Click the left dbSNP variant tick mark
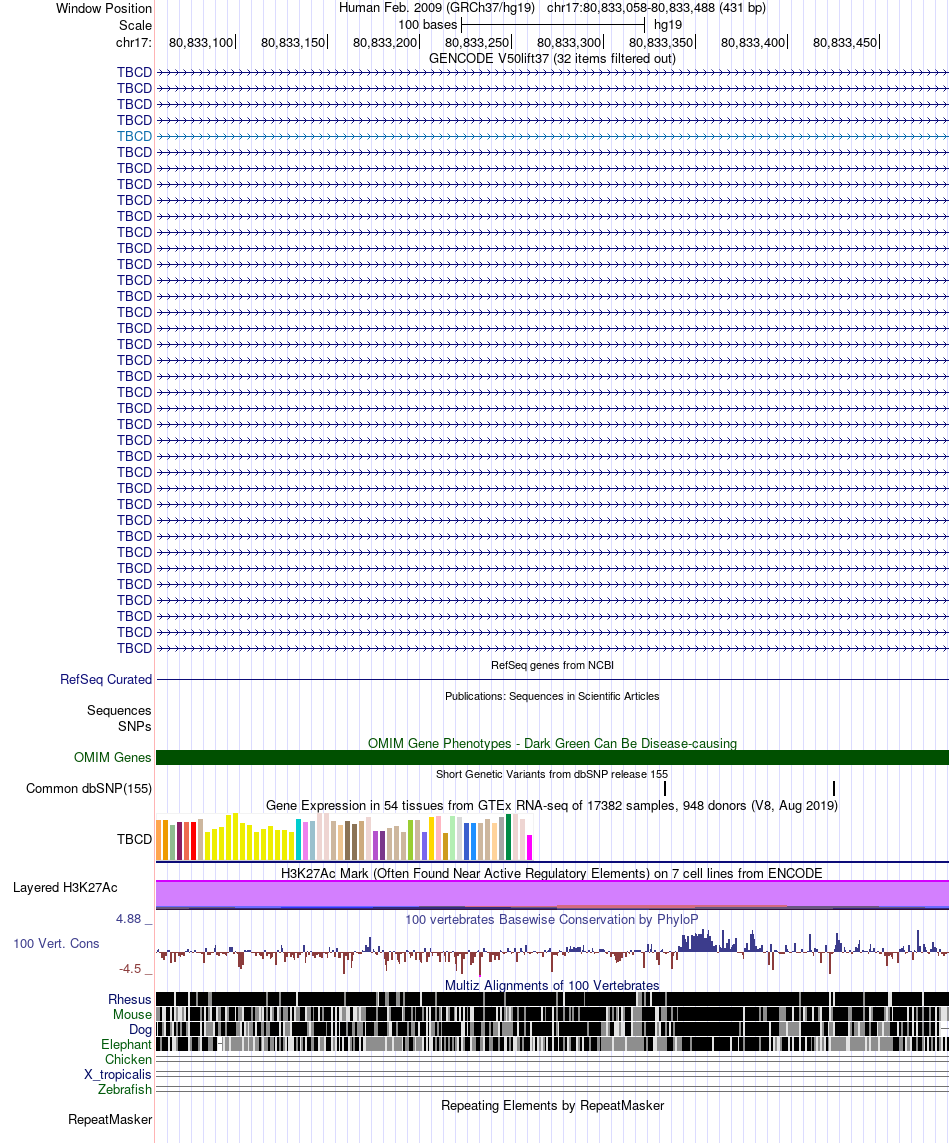This screenshot has height=1143, width=950. pyautogui.click(x=665, y=788)
